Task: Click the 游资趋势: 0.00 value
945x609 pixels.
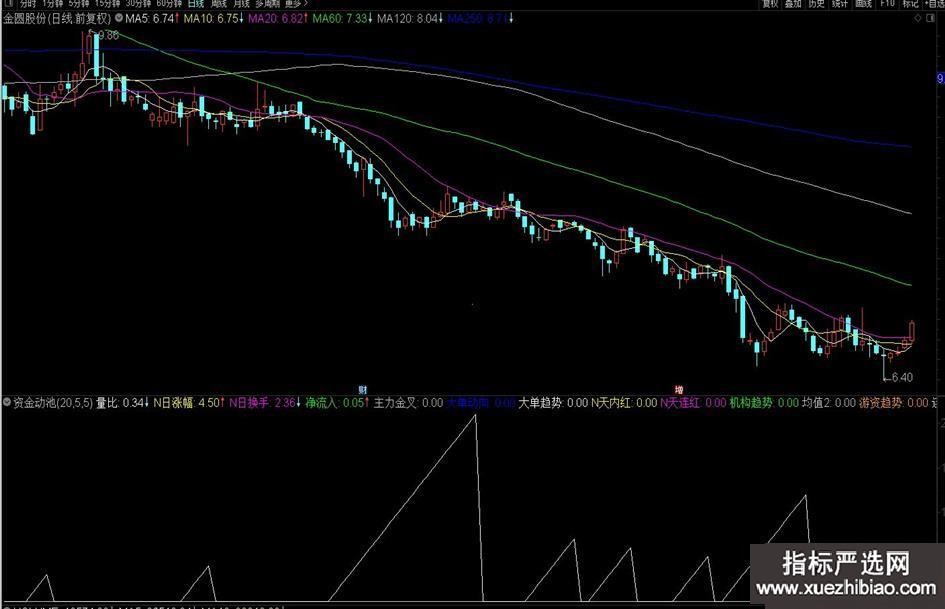Action: (894, 403)
